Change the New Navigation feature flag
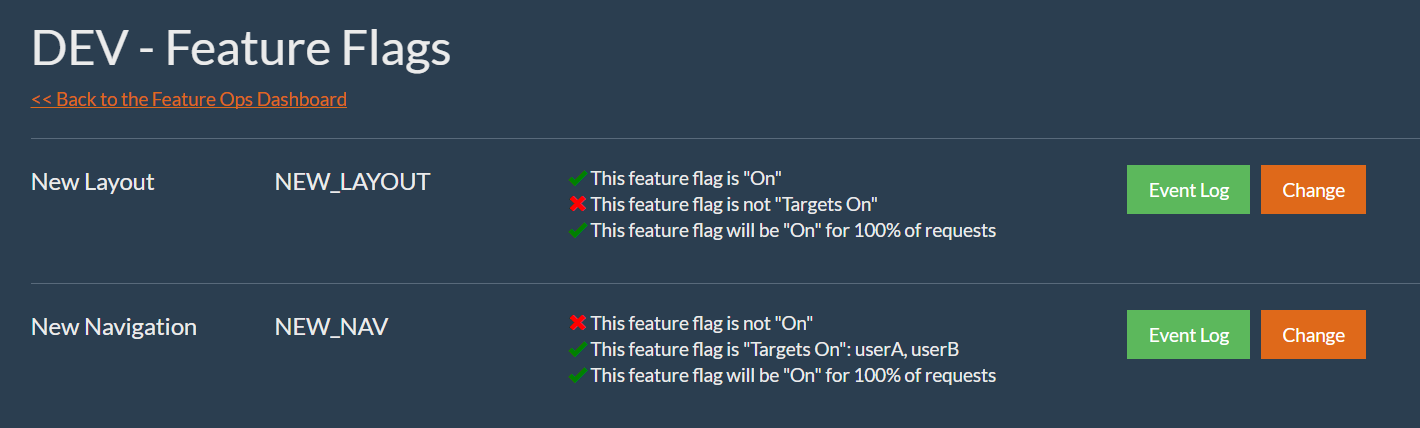 pos(1313,335)
